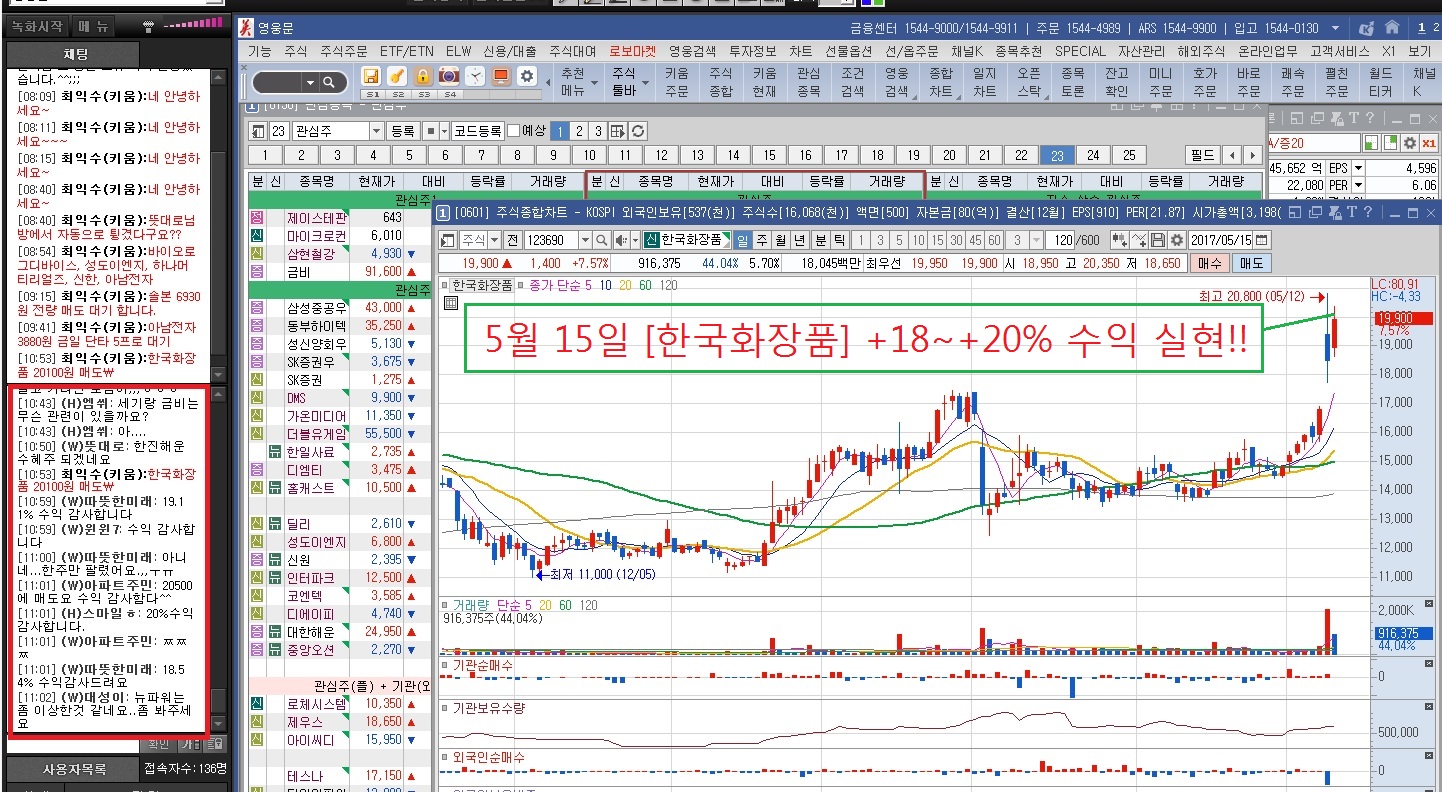The width and height of the screenshot is (1442, 792).
Task: Click the home icon in title bar
Action: [x=1392, y=28]
